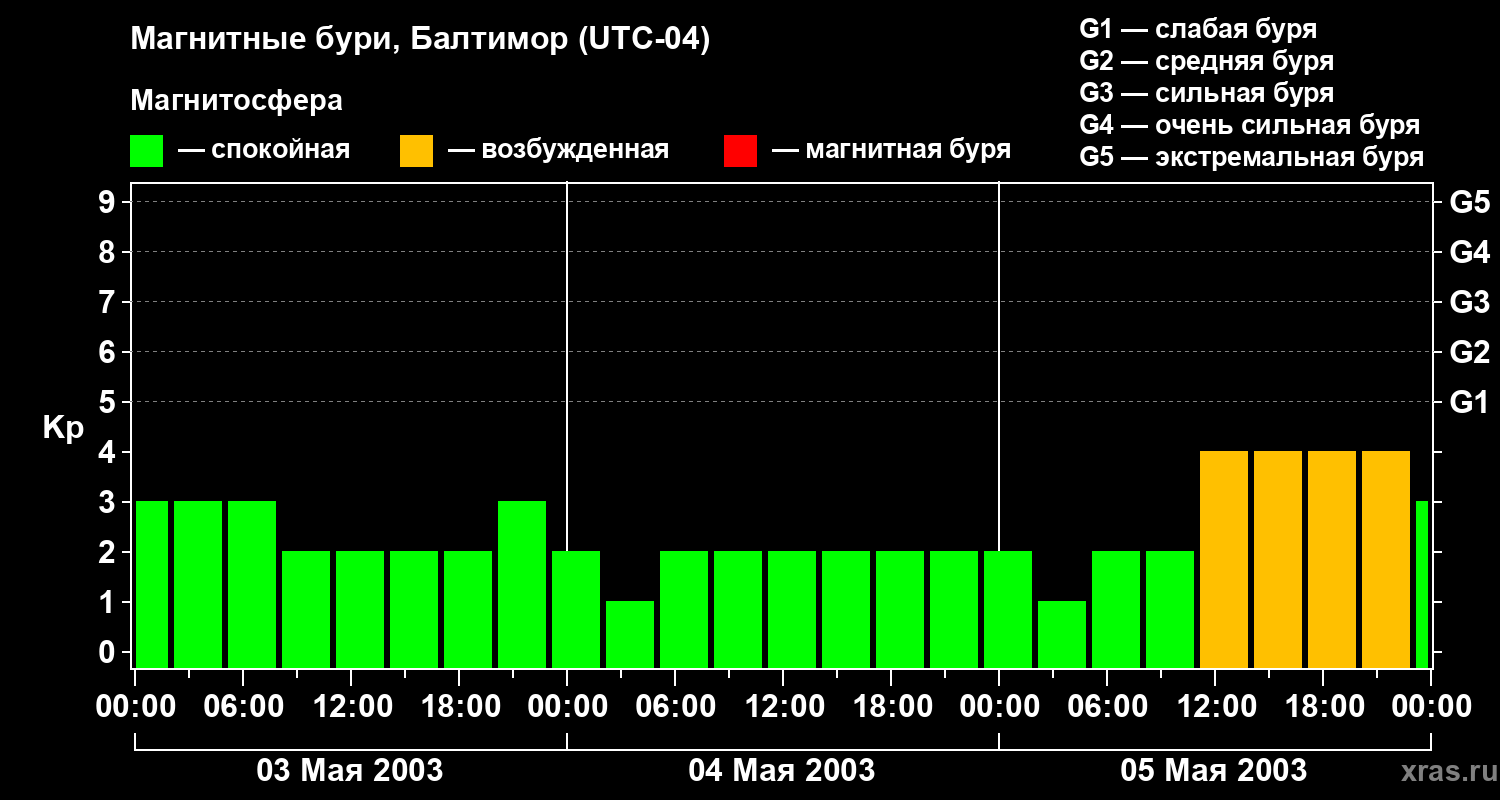Click the orange 'возбужденная' legend swatch
This screenshot has width=1500, height=800.
[416, 150]
